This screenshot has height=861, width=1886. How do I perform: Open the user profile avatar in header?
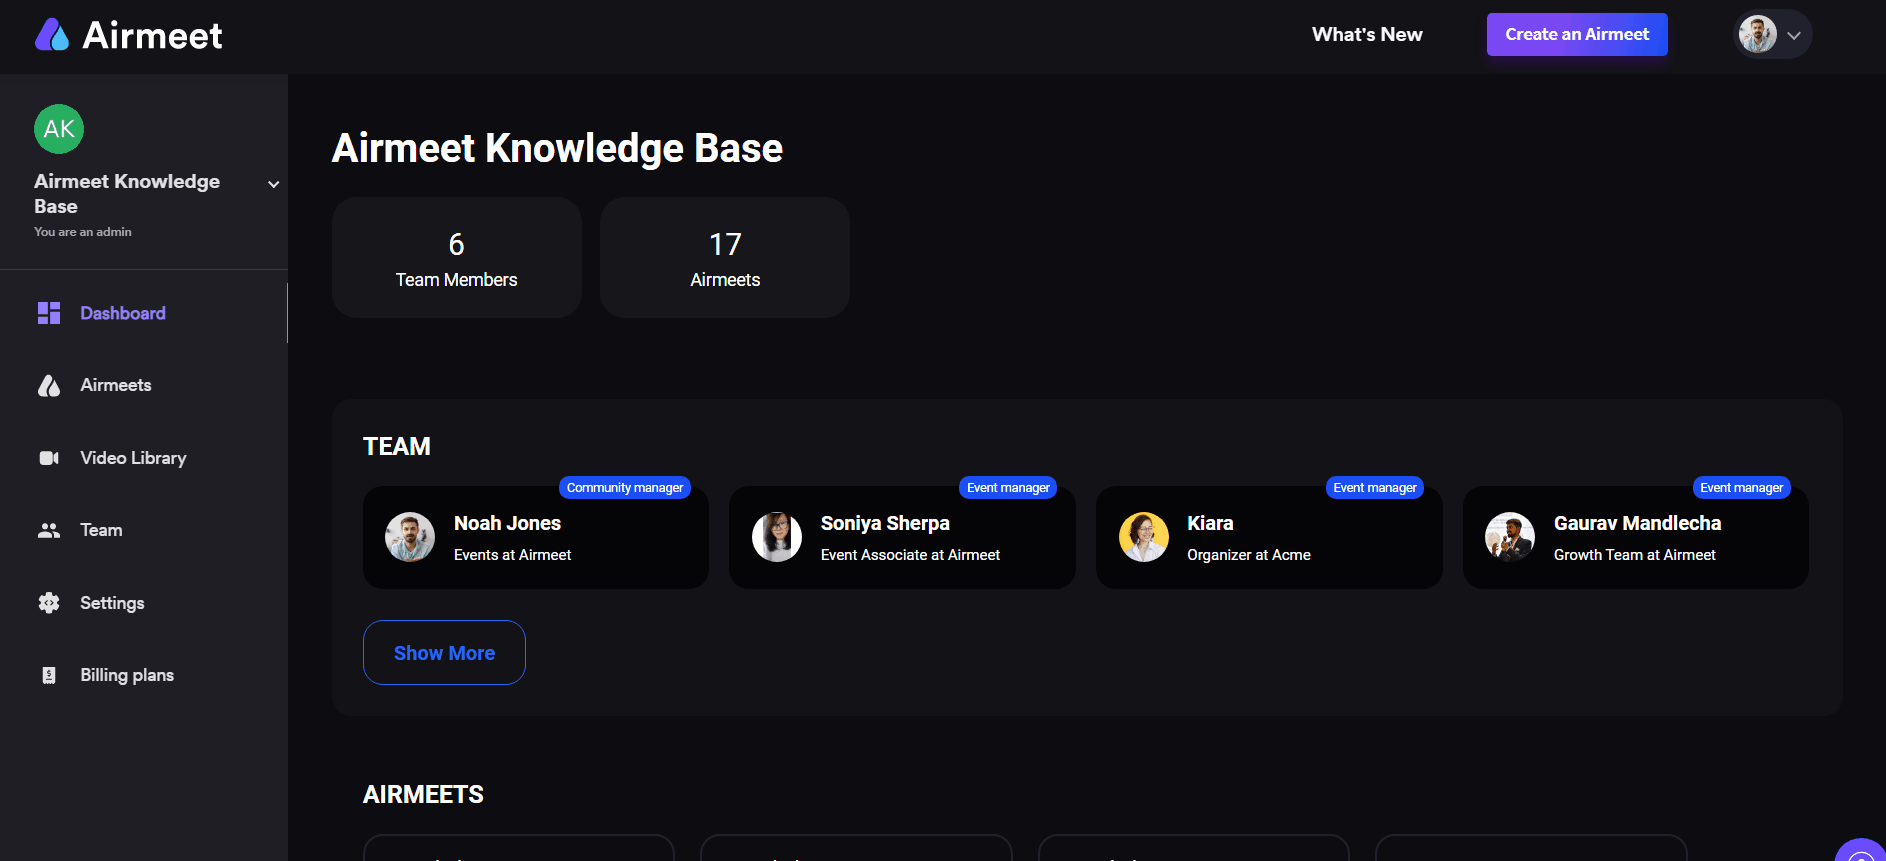point(1757,34)
